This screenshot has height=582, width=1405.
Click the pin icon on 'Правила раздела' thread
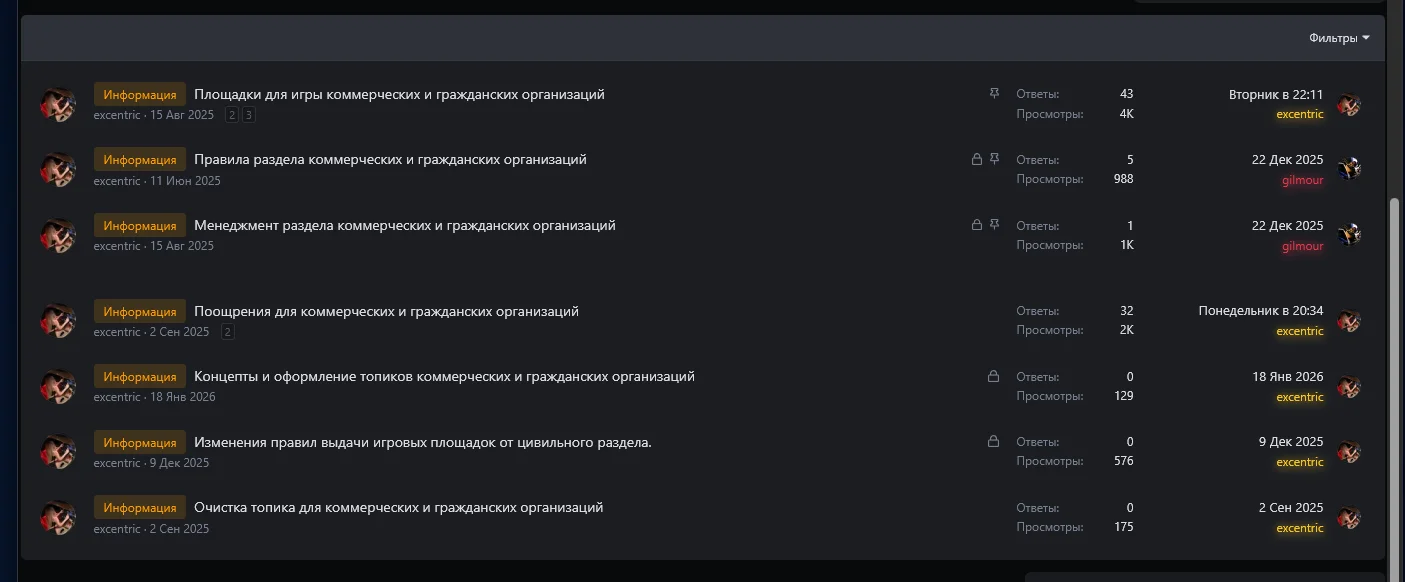click(994, 159)
